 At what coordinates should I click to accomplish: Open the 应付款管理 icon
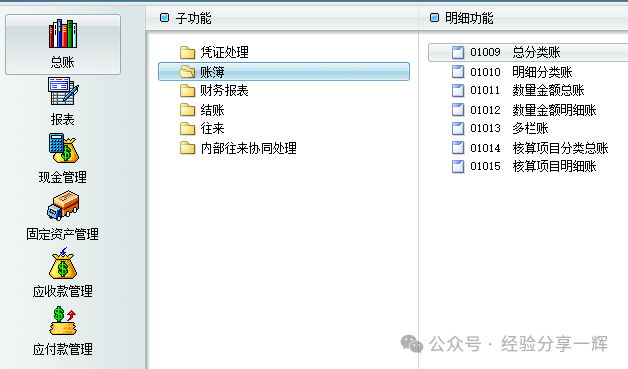pos(63,321)
